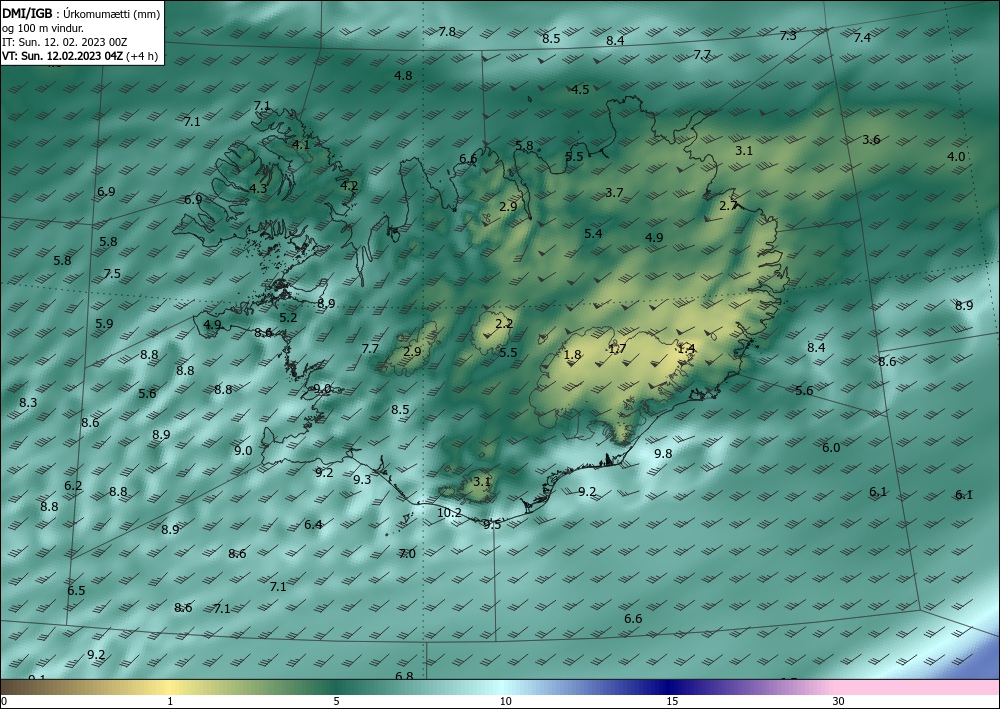The height and width of the screenshot is (709, 1000).
Task: Select the 7.4 map value
Action: (862, 38)
